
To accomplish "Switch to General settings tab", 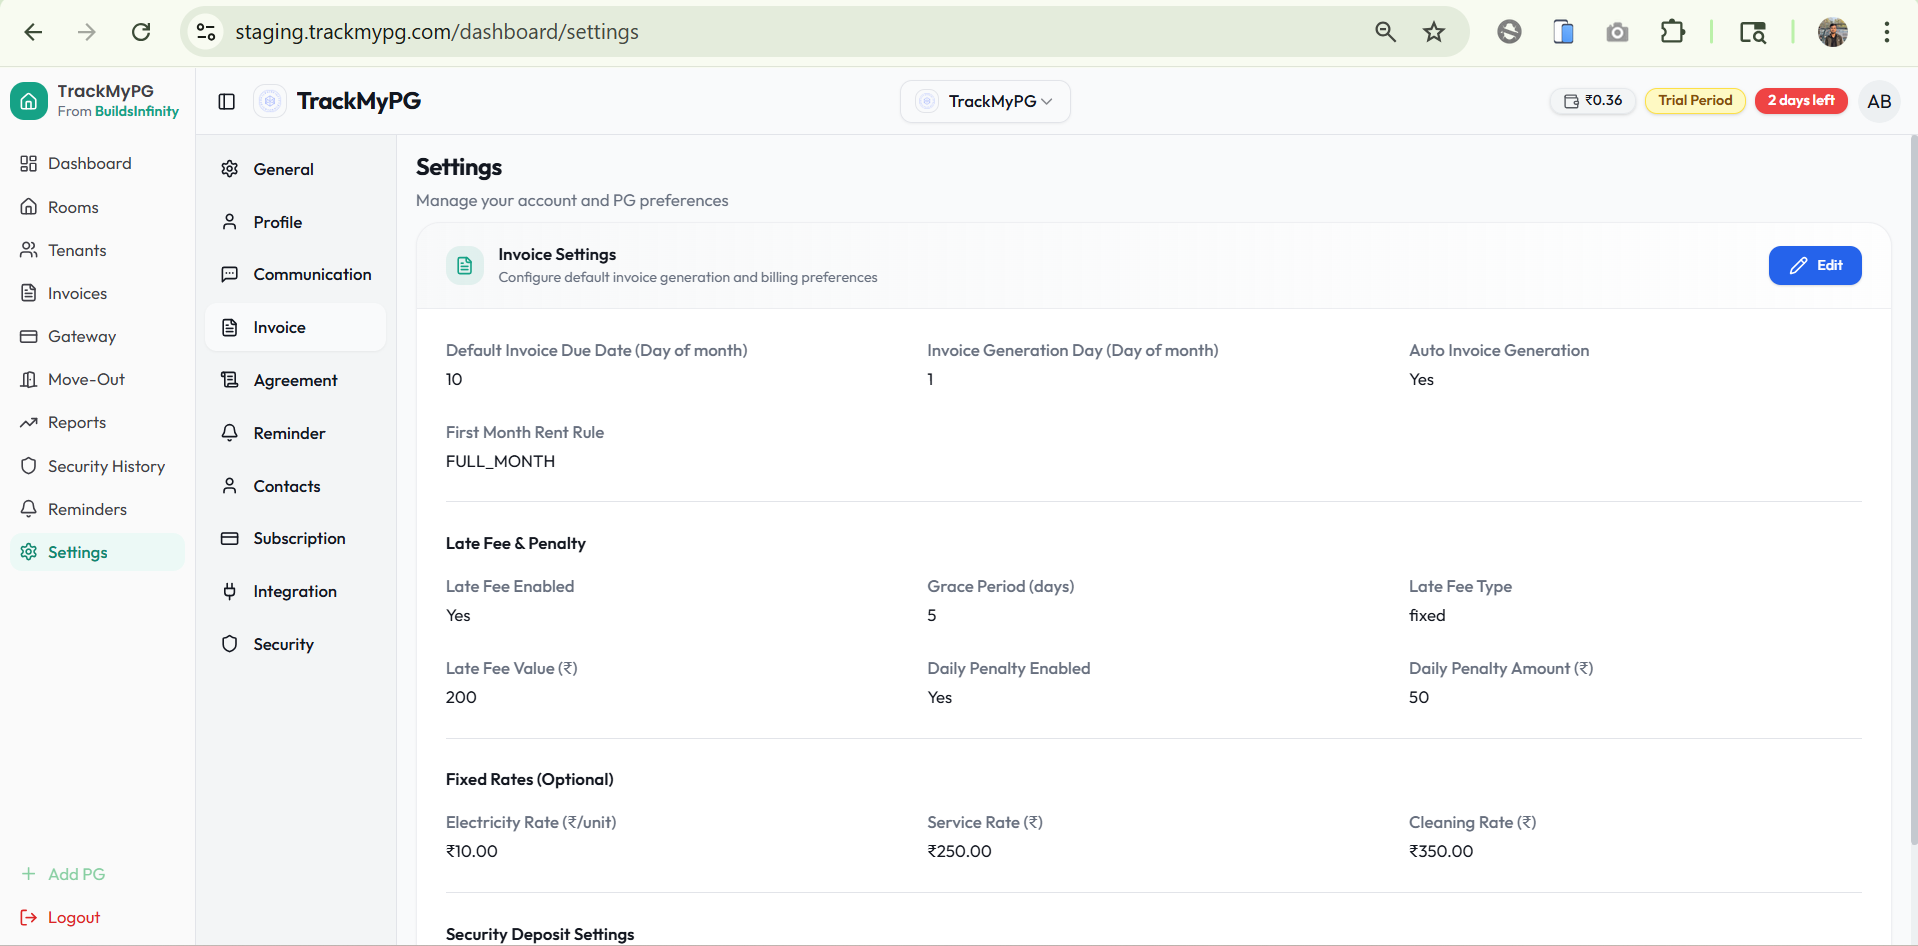I will pyautogui.click(x=295, y=169).
